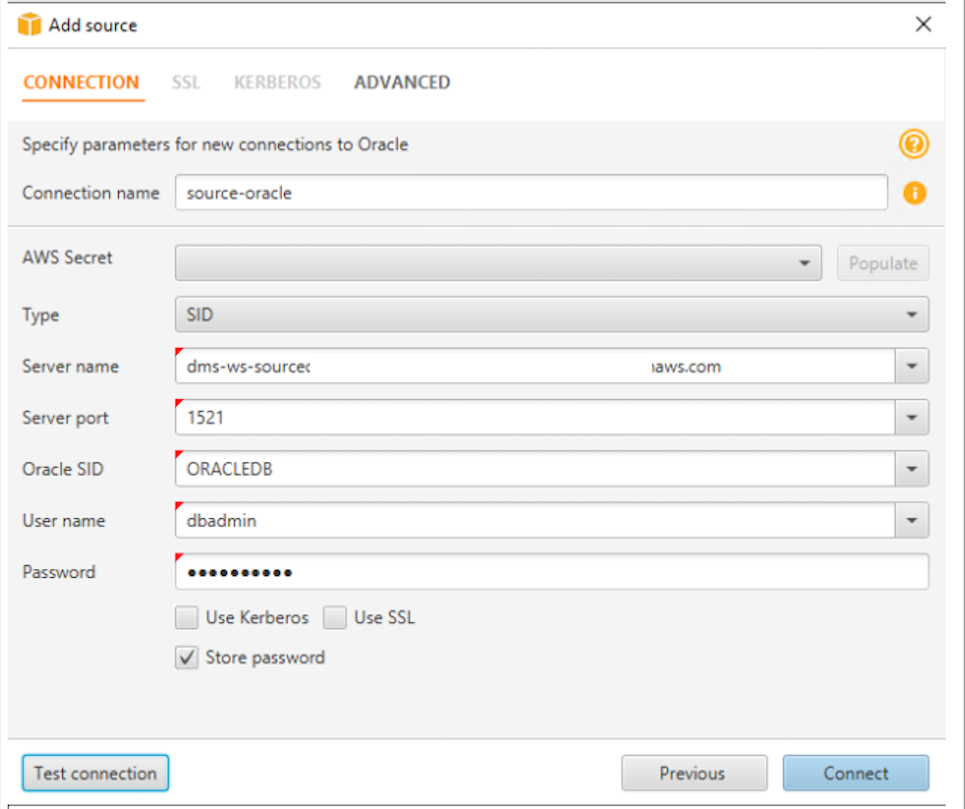Click into the Password field
Screen dimensions: 965x809
click(x=550, y=572)
